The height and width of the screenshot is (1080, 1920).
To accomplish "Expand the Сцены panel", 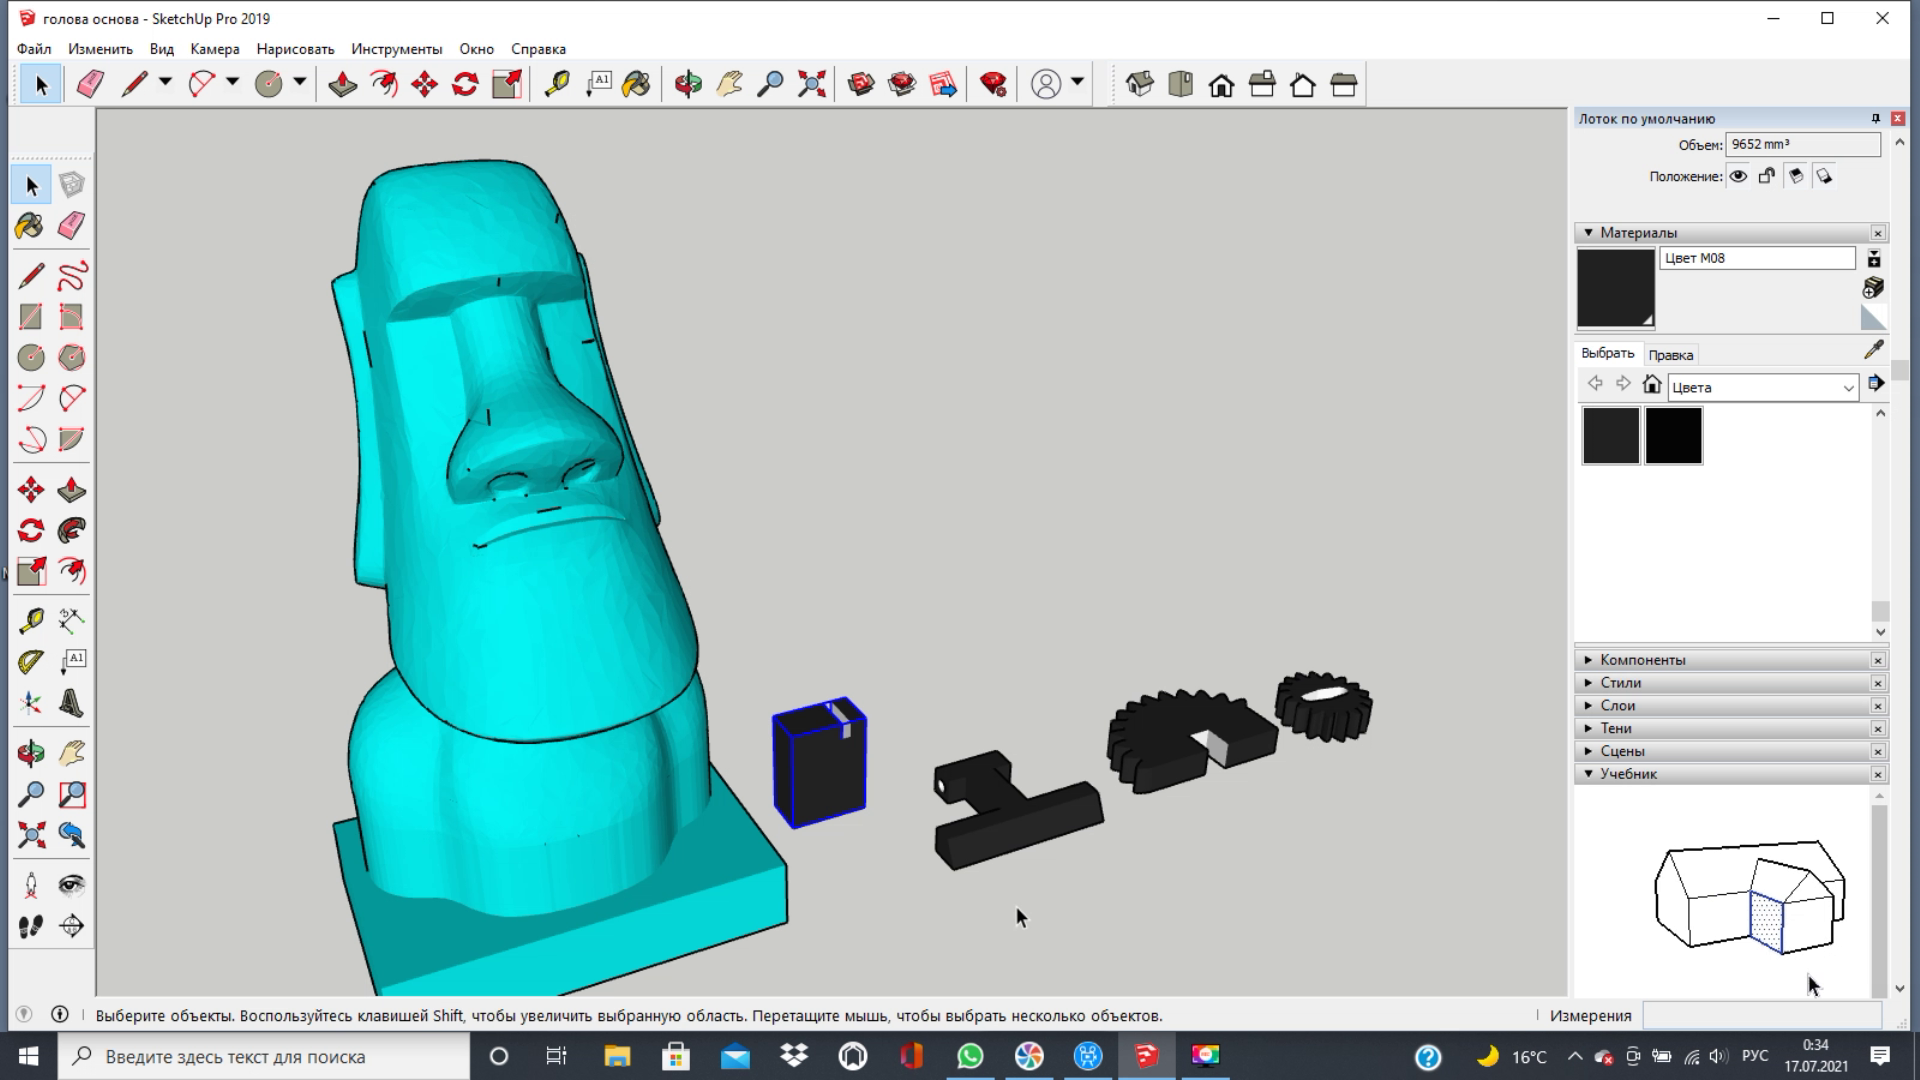I will click(x=1588, y=751).
